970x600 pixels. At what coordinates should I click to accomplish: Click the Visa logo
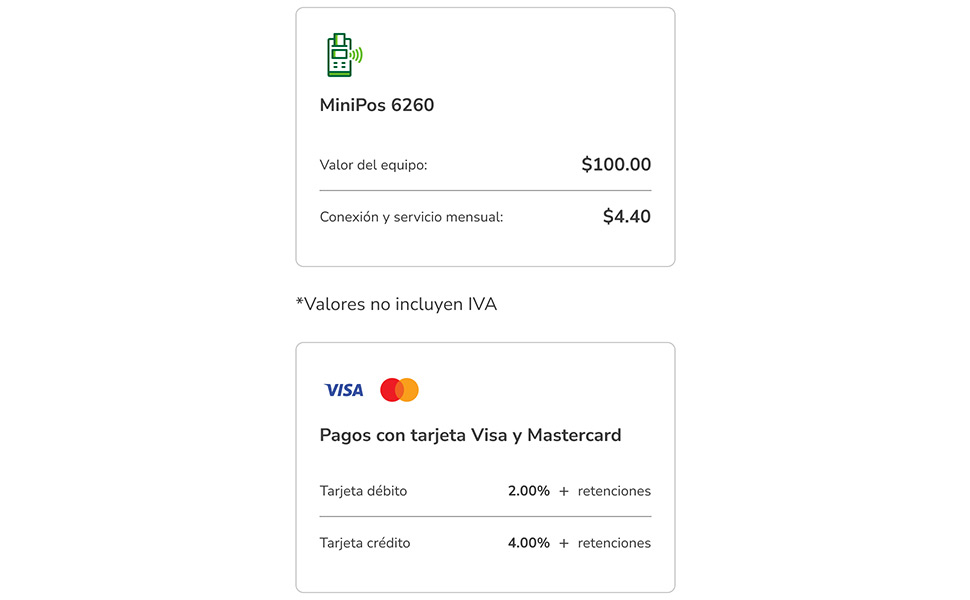tap(344, 390)
